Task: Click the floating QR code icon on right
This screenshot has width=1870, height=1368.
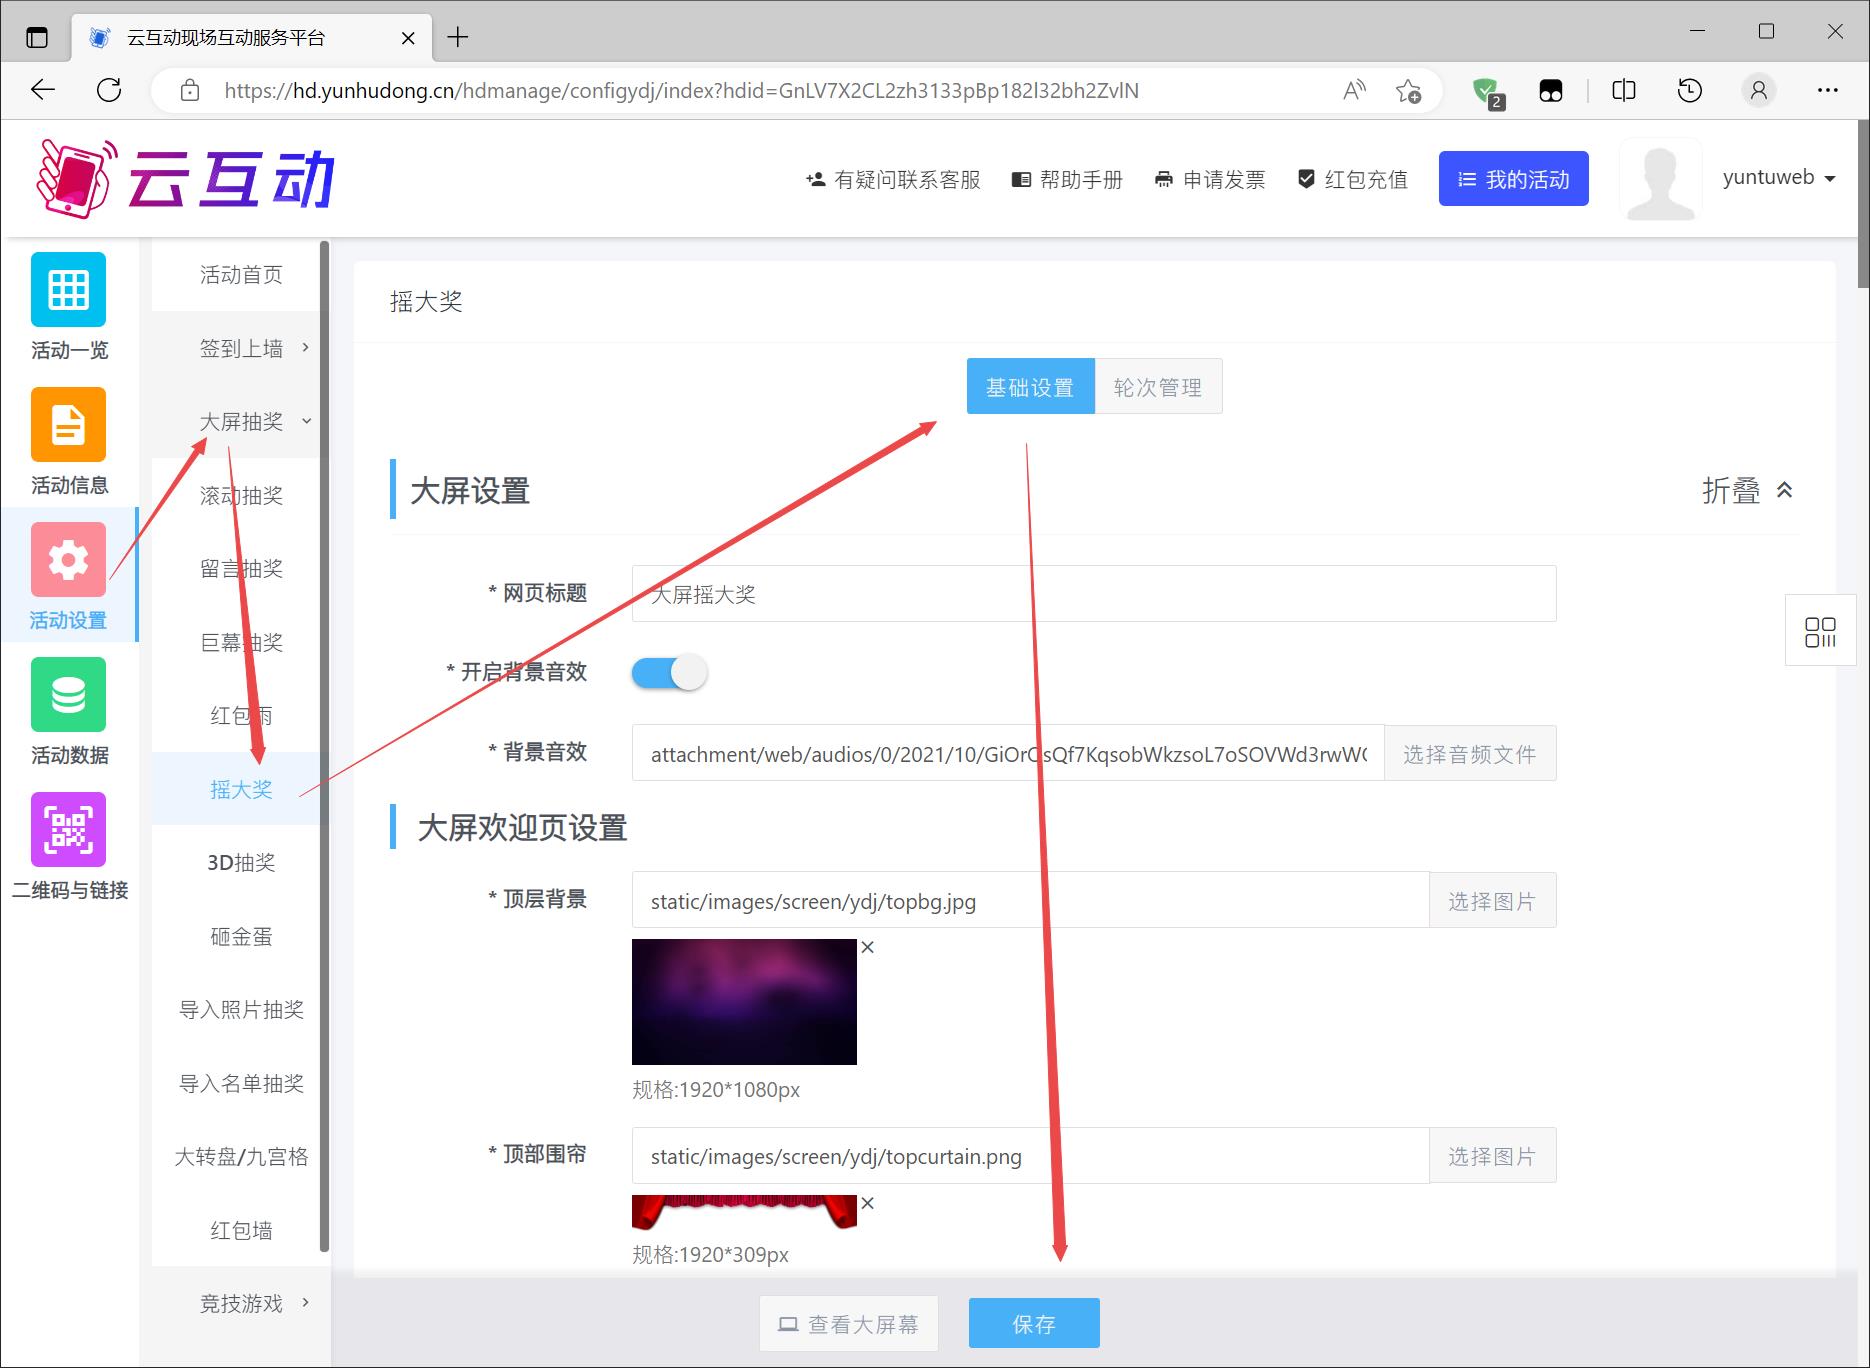Action: pyautogui.click(x=1819, y=632)
